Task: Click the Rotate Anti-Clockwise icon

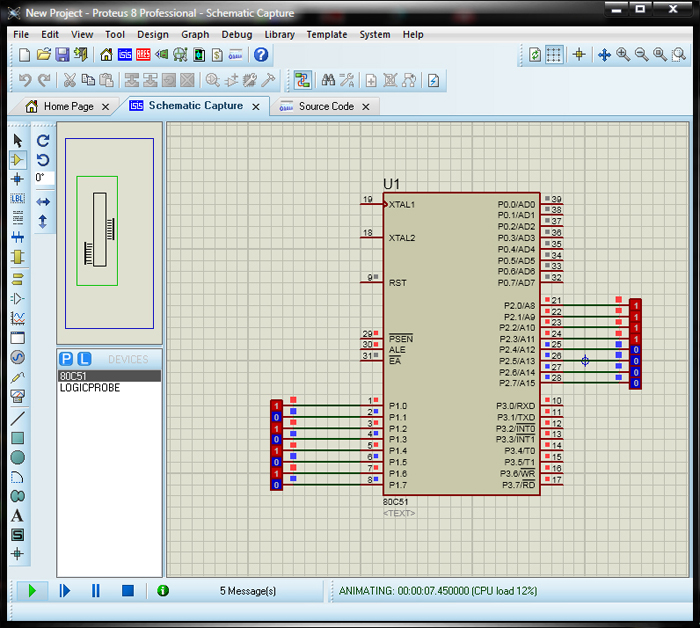Action: (x=43, y=160)
